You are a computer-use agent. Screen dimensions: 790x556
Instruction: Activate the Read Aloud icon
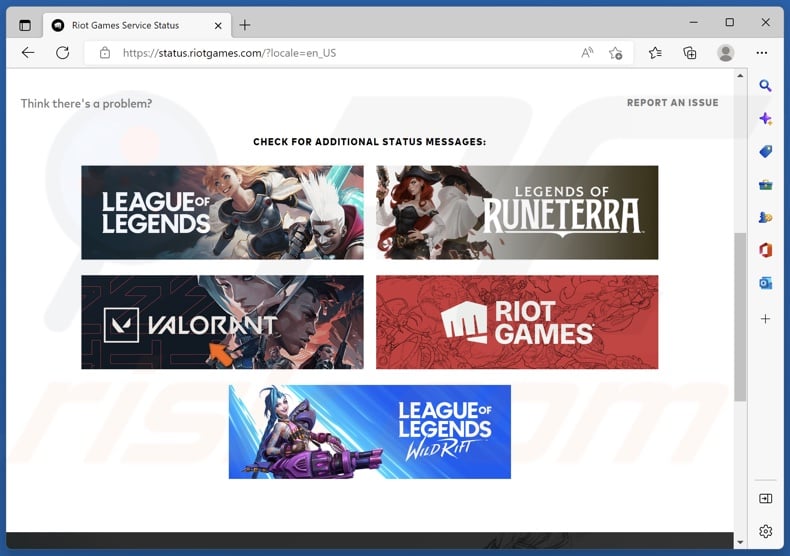587,53
